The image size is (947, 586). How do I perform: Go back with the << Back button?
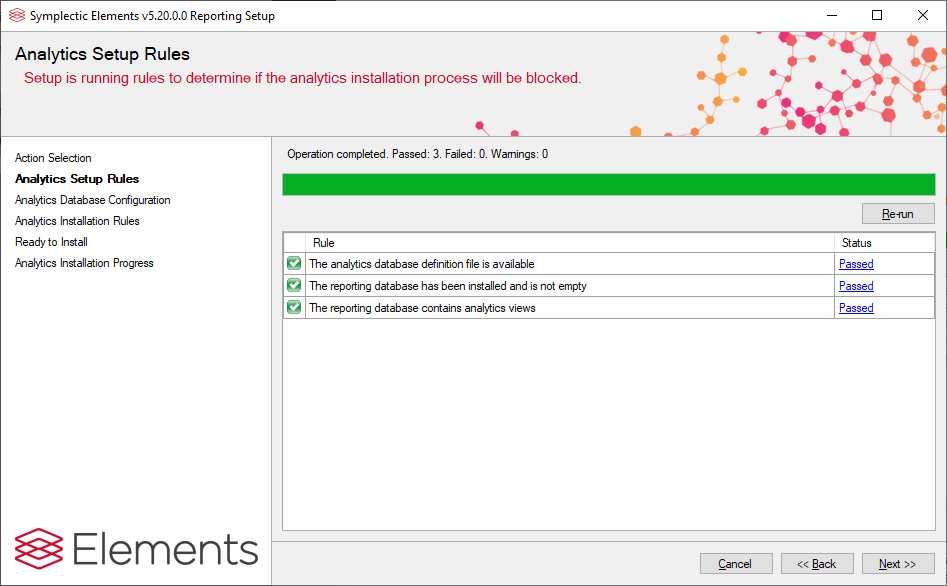pyautogui.click(x=817, y=564)
